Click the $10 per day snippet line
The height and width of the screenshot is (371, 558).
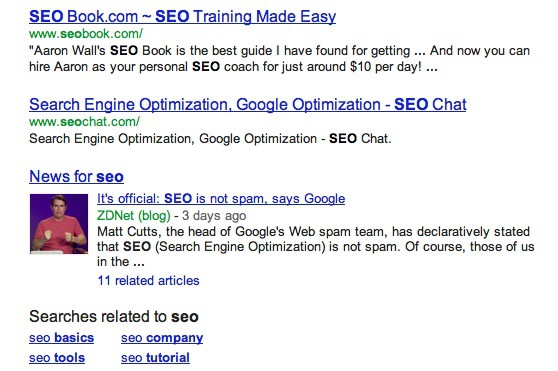[233, 67]
